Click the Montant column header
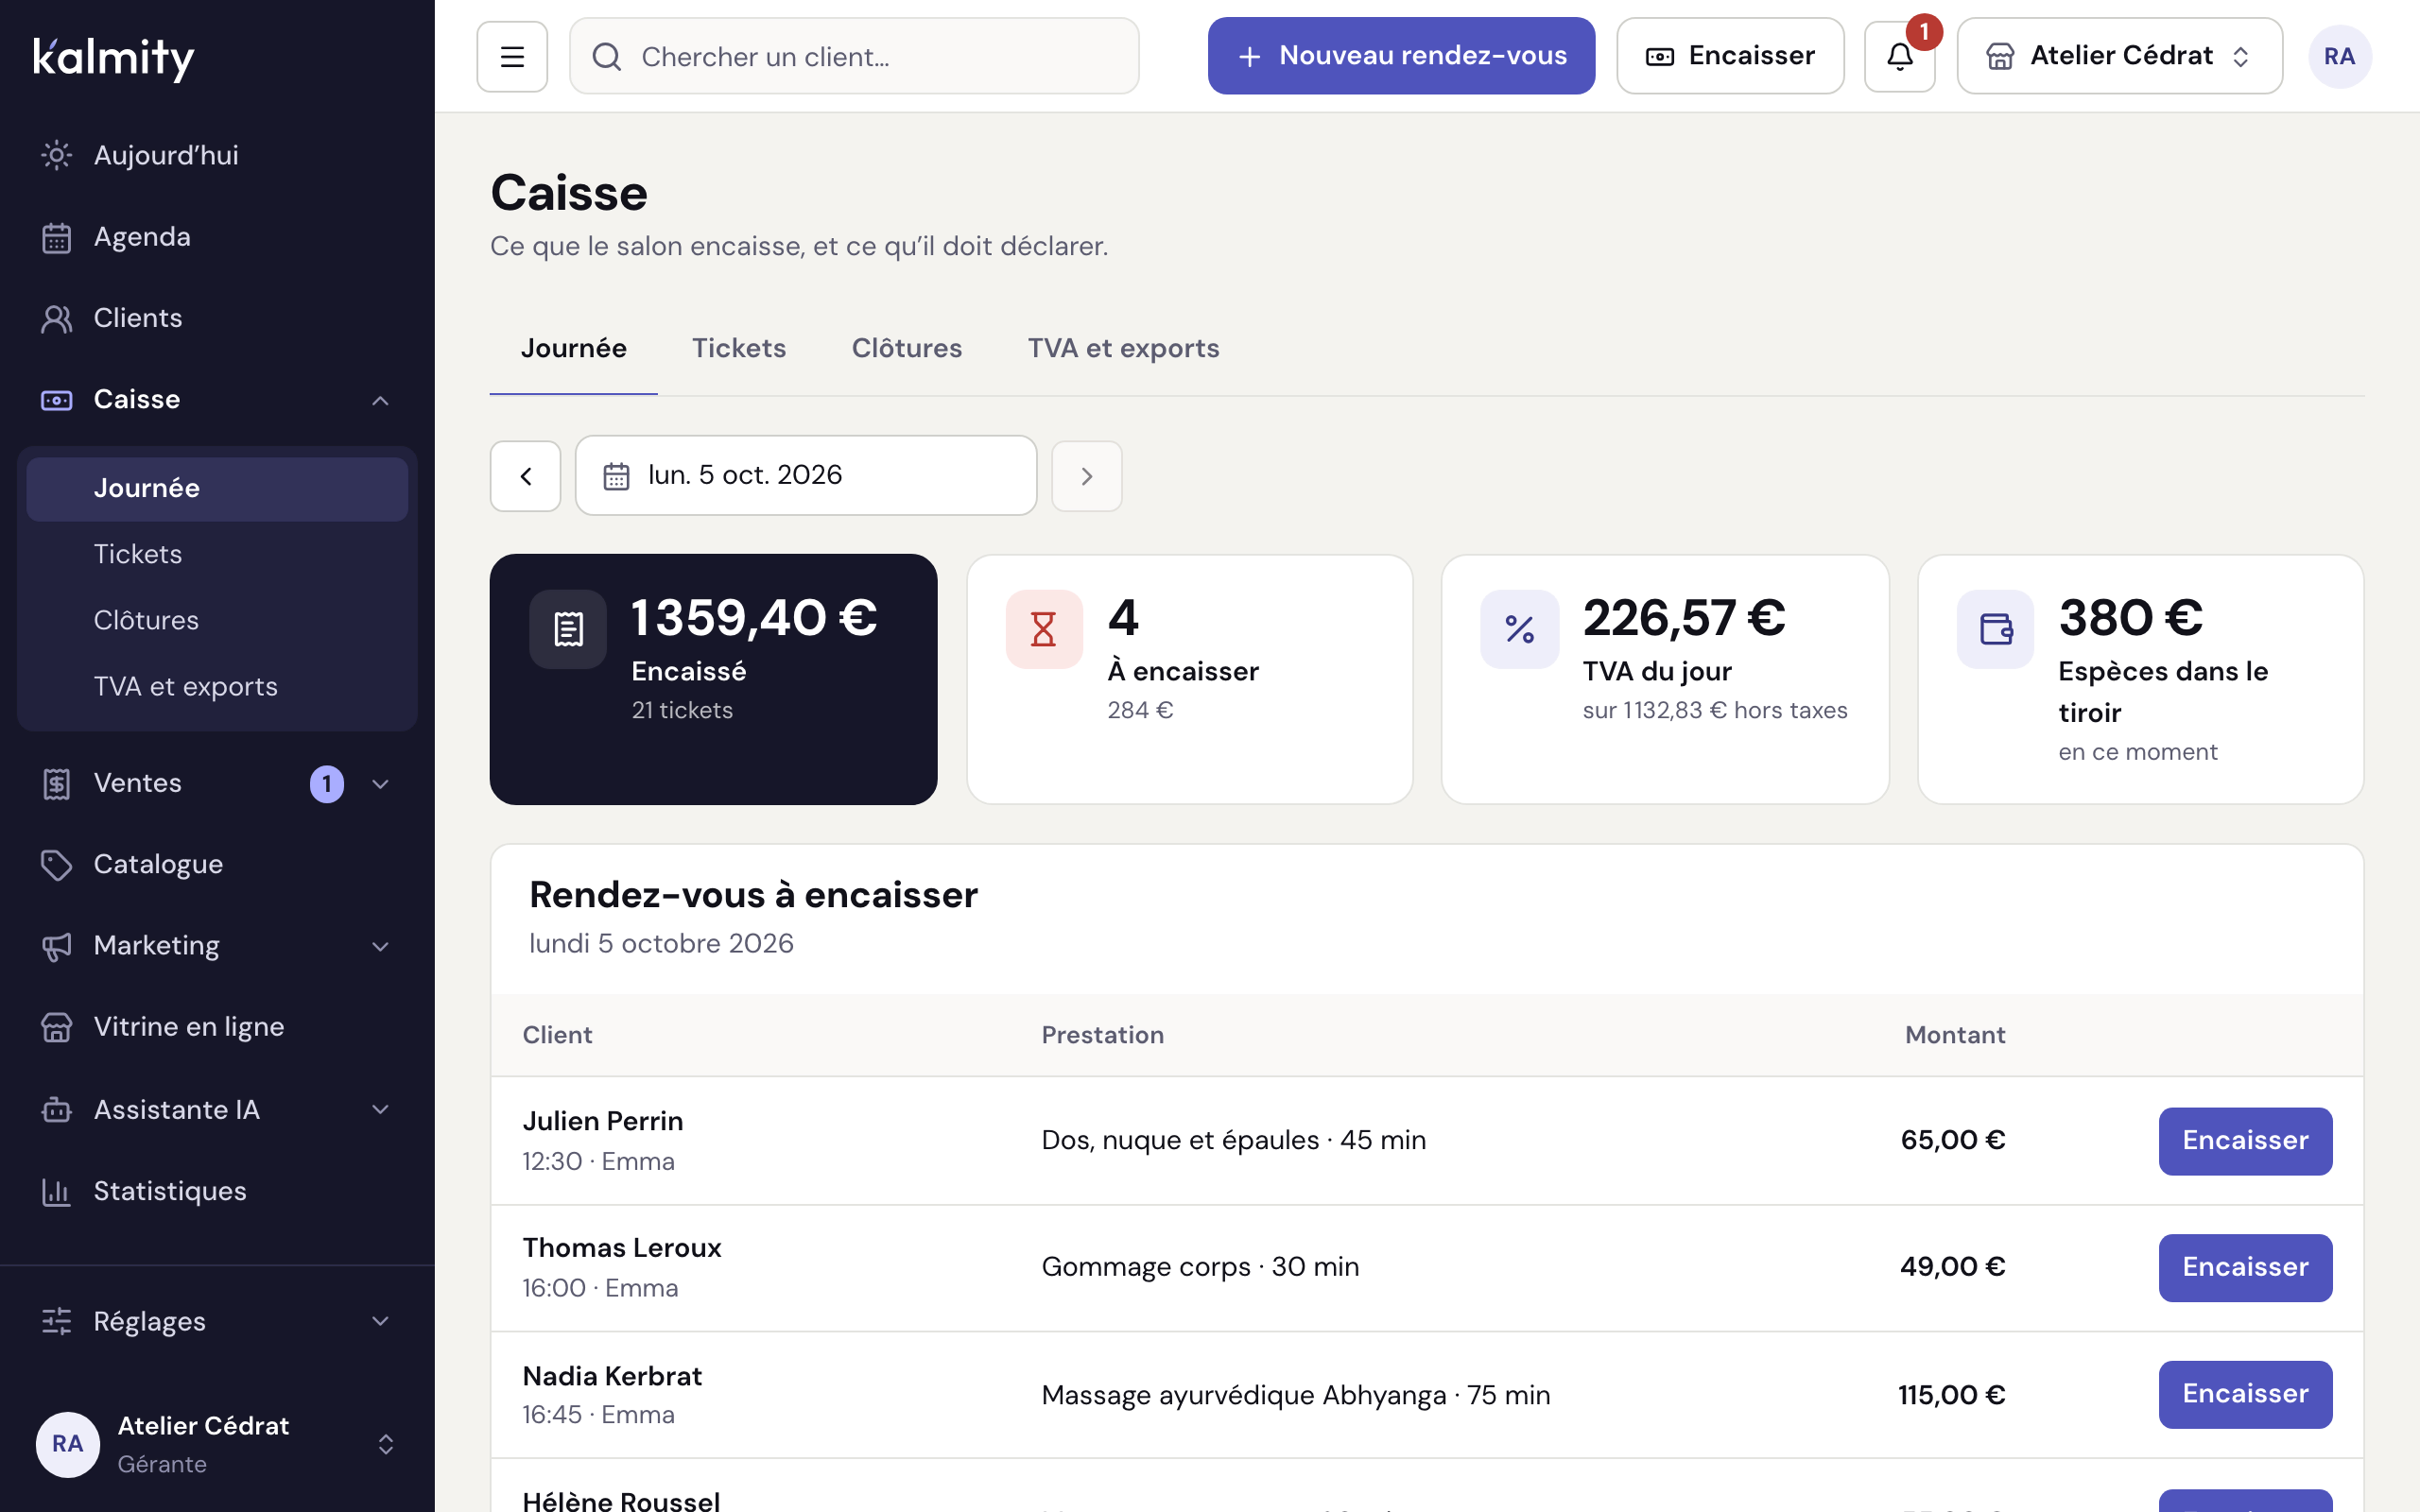Screen dimensions: 2420x1512 tap(1955, 1035)
